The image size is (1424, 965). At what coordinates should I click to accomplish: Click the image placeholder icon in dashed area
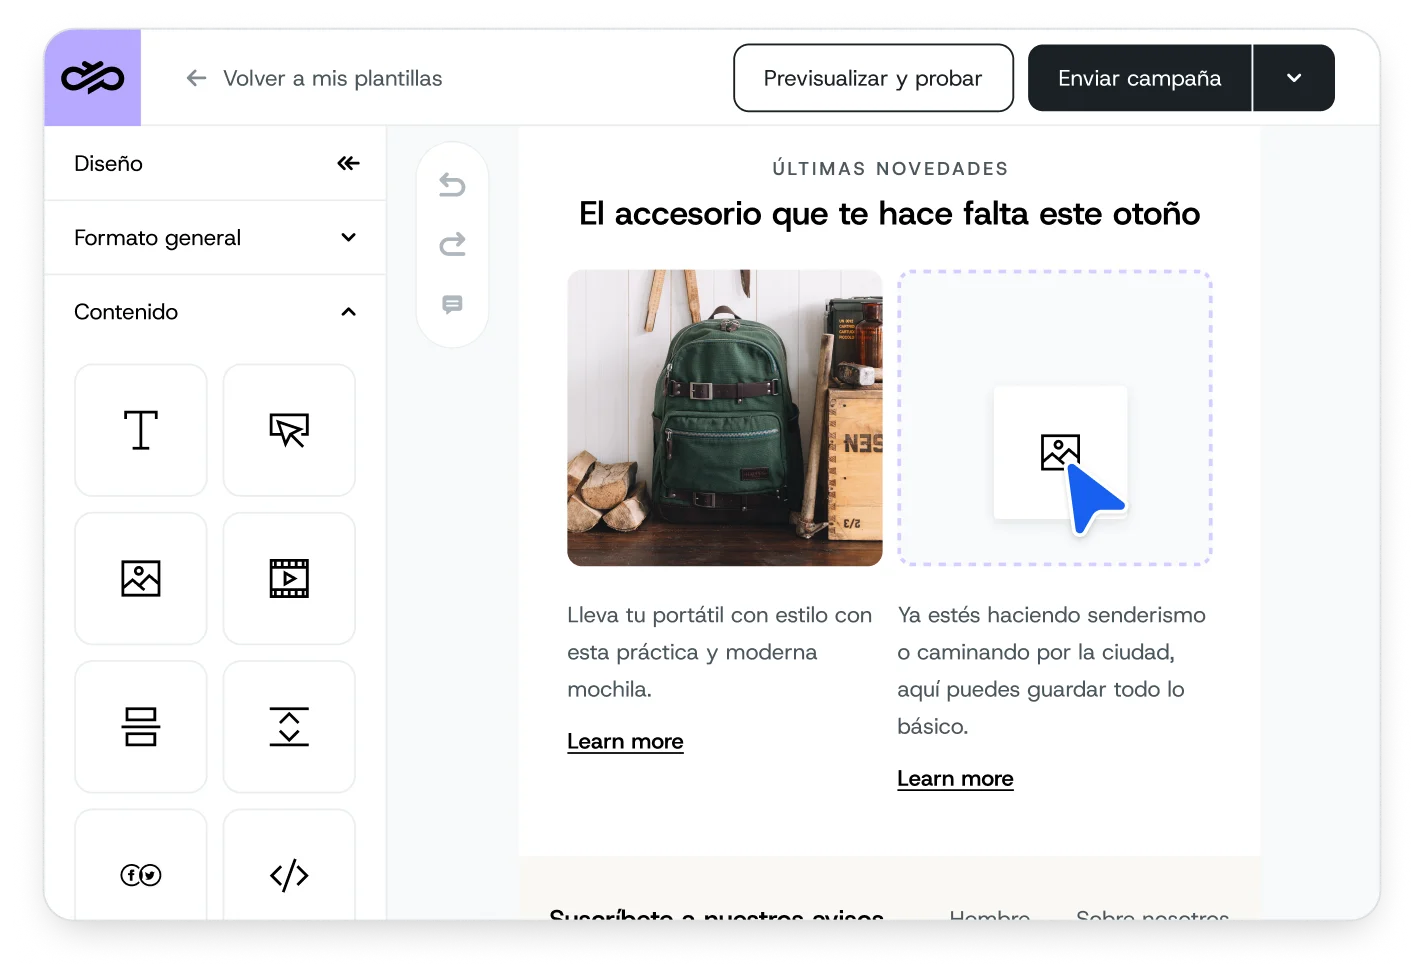tap(1060, 452)
